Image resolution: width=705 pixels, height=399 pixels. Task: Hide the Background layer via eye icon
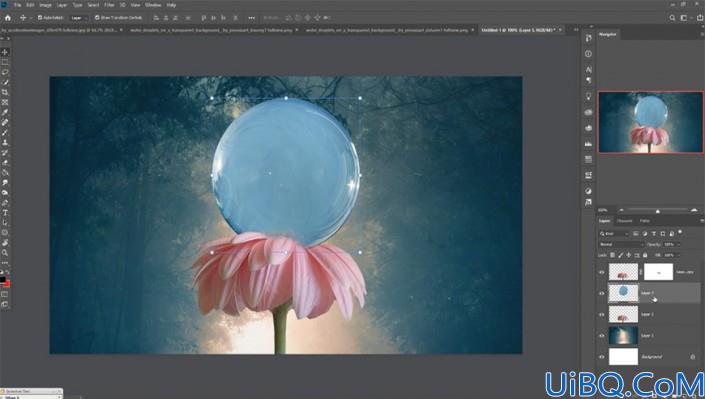[x=602, y=357]
